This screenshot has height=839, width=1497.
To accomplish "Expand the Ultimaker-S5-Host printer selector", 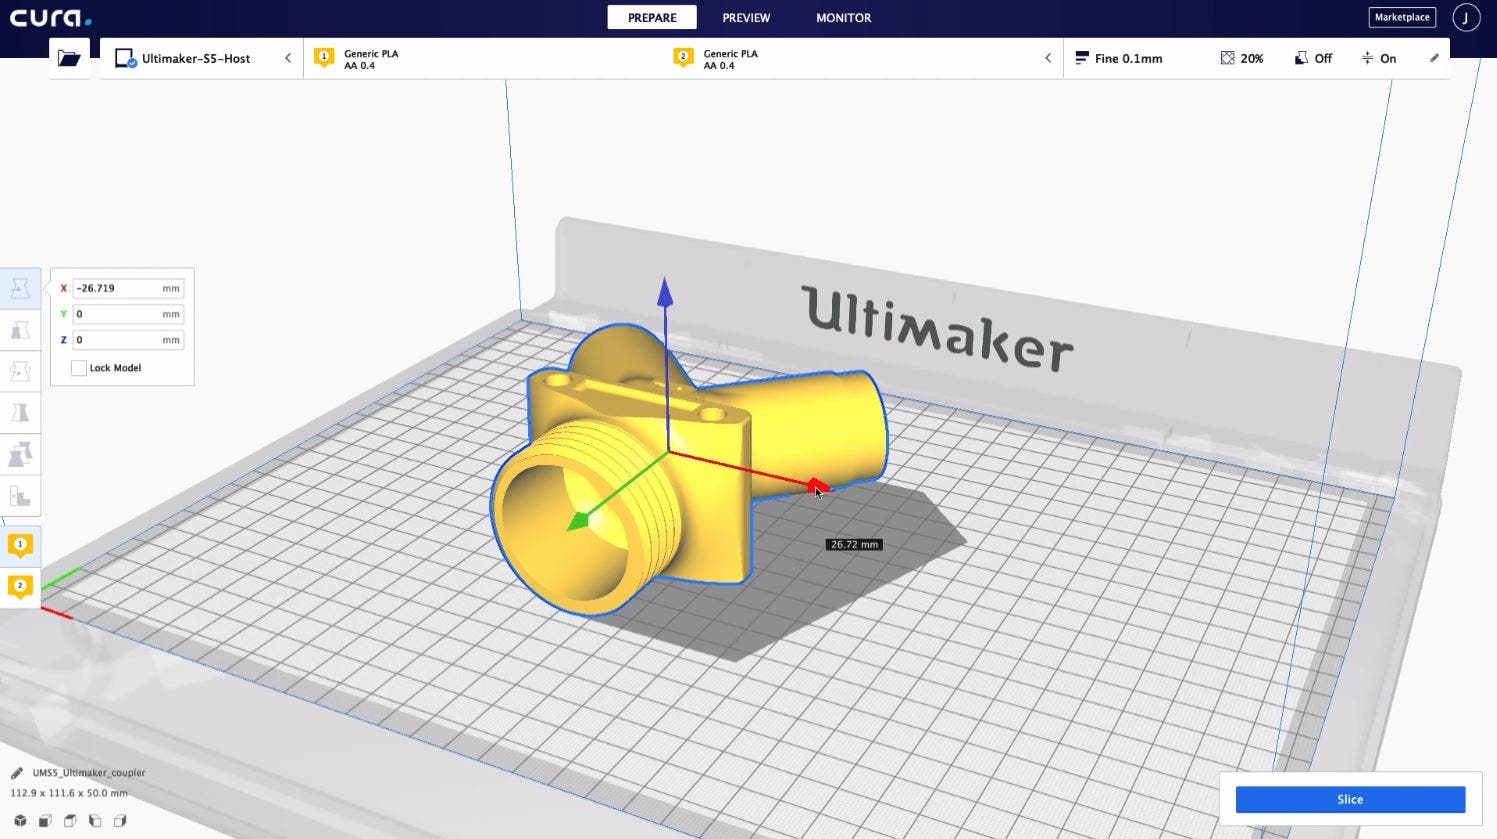I will (200, 59).
